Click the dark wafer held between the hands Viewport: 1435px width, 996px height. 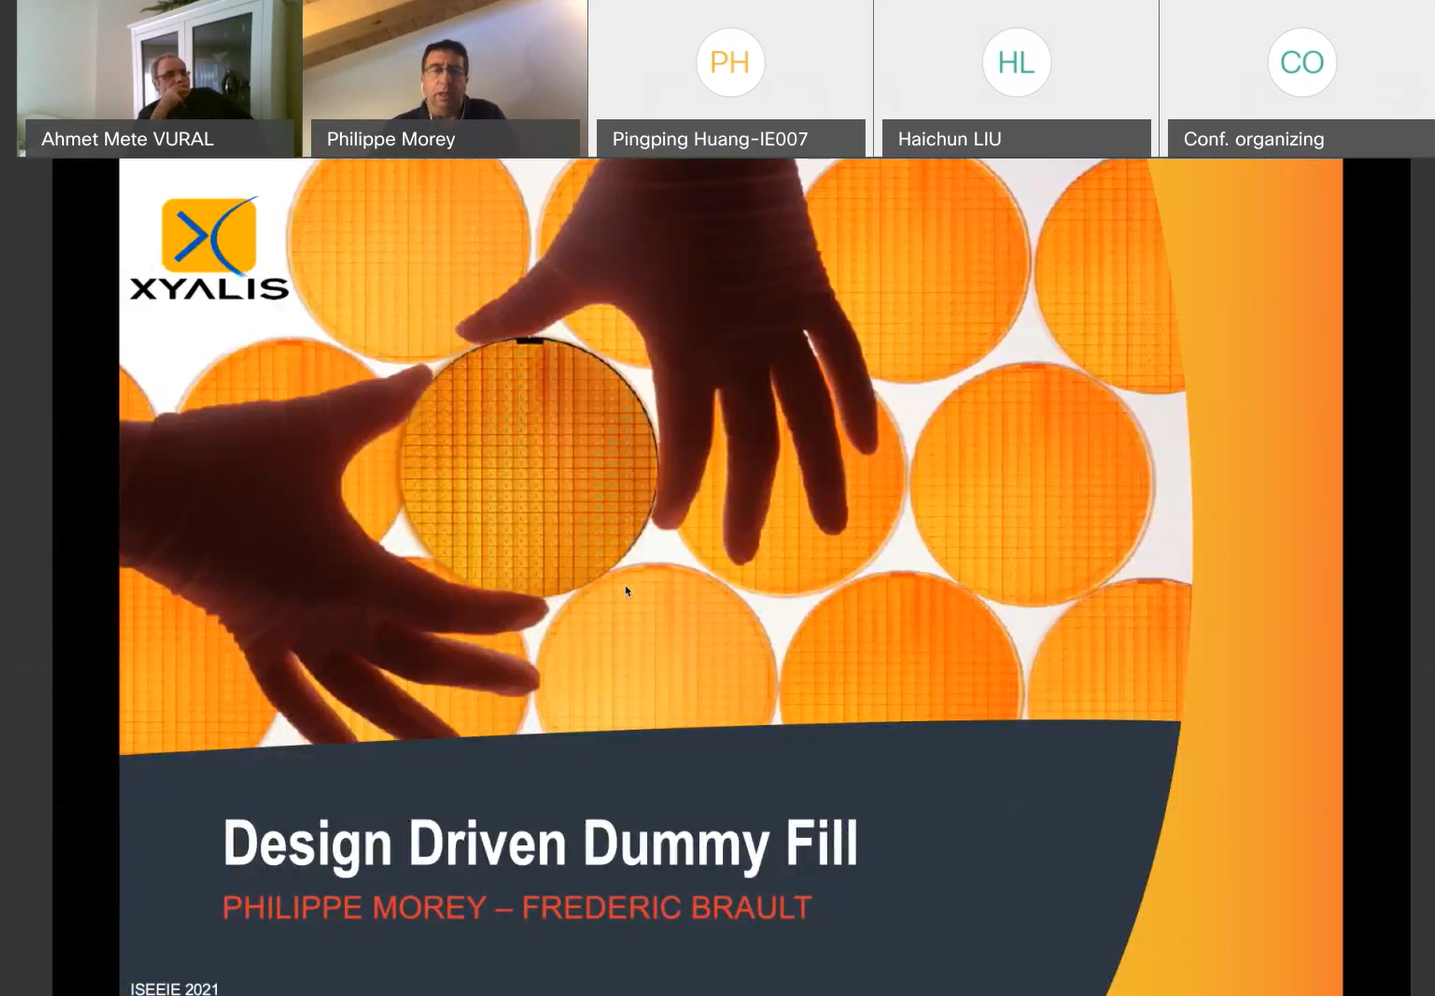[x=529, y=468]
